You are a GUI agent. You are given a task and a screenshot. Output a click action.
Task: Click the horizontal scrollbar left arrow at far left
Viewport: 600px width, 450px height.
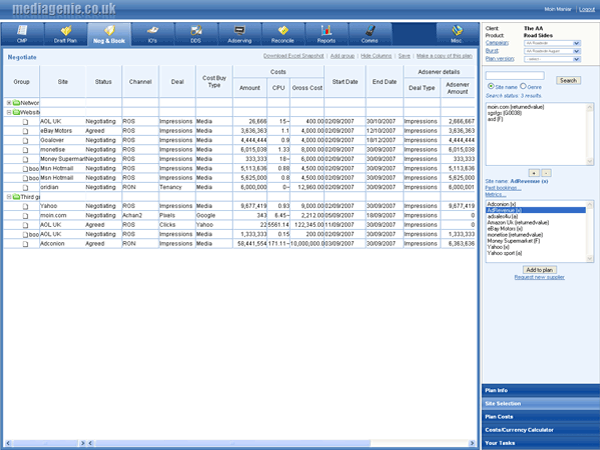point(8,443)
